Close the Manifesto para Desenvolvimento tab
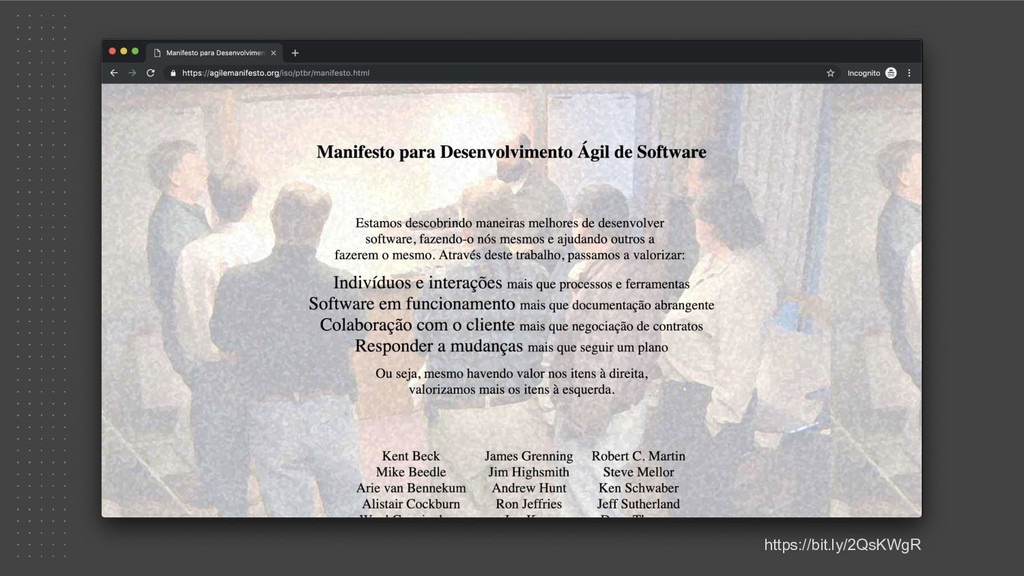 click(274, 53)
